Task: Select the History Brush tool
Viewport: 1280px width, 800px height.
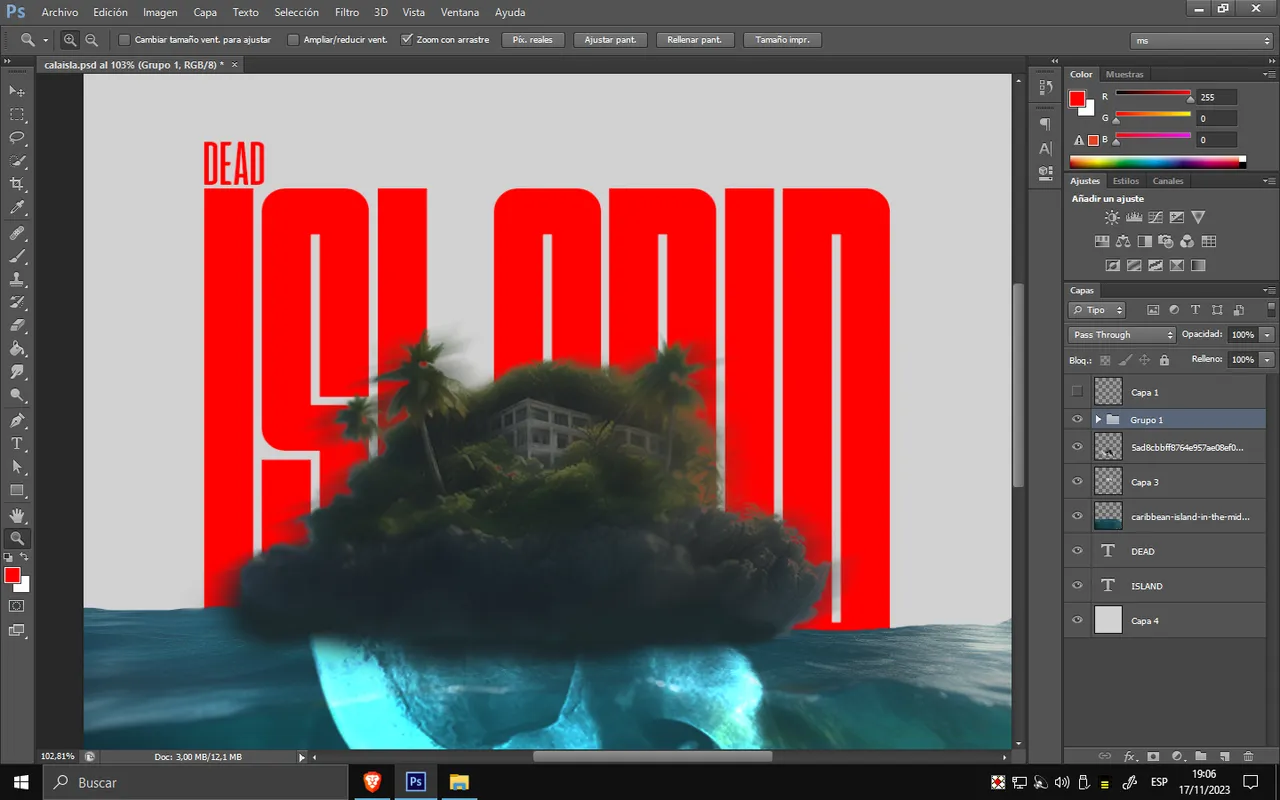Action: point(17,303)
